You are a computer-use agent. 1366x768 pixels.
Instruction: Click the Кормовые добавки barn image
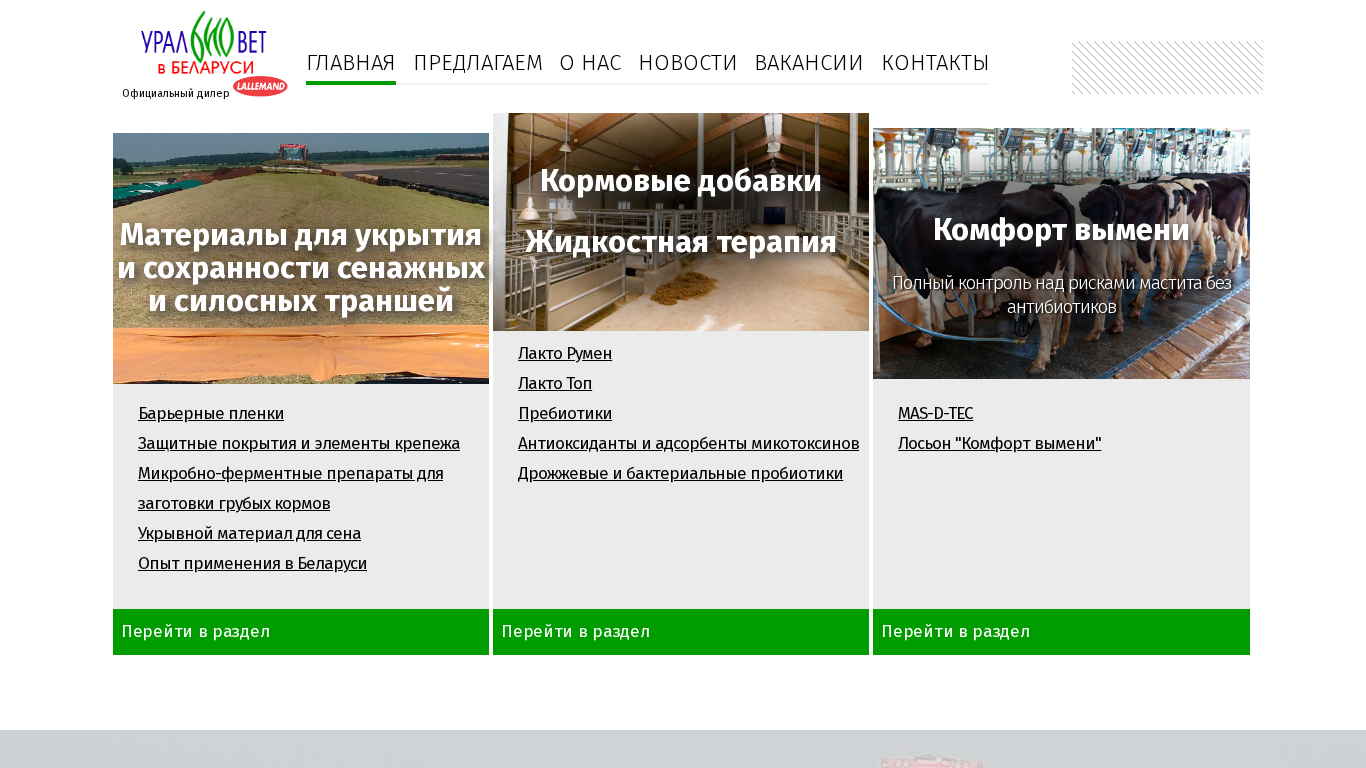681,221
